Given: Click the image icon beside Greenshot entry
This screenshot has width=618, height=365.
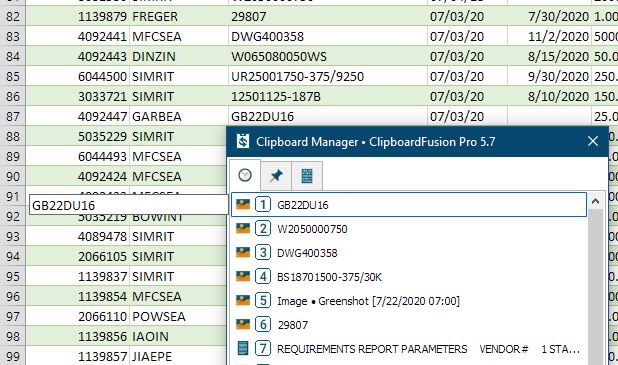Looking at the screenshot, I should [243, 300].
